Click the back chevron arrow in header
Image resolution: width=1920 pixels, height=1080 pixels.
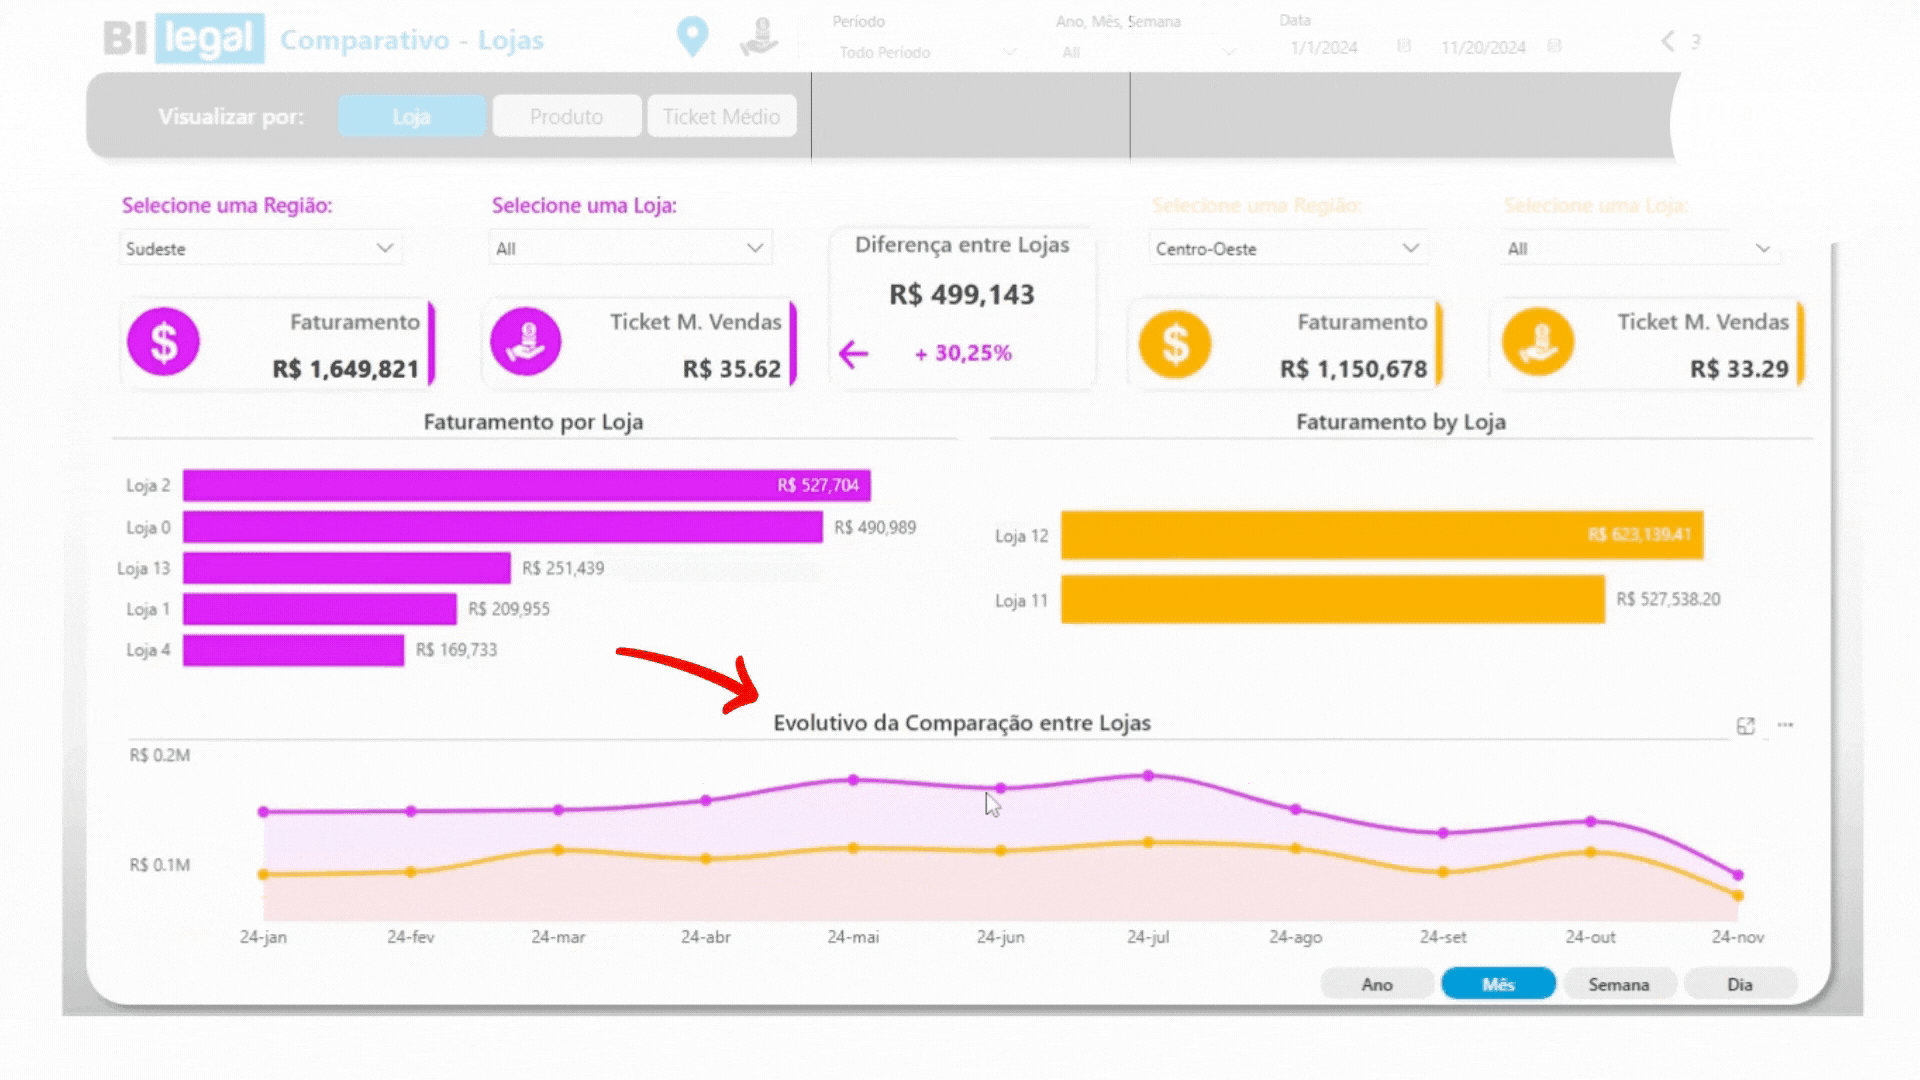pos(1667,41)
